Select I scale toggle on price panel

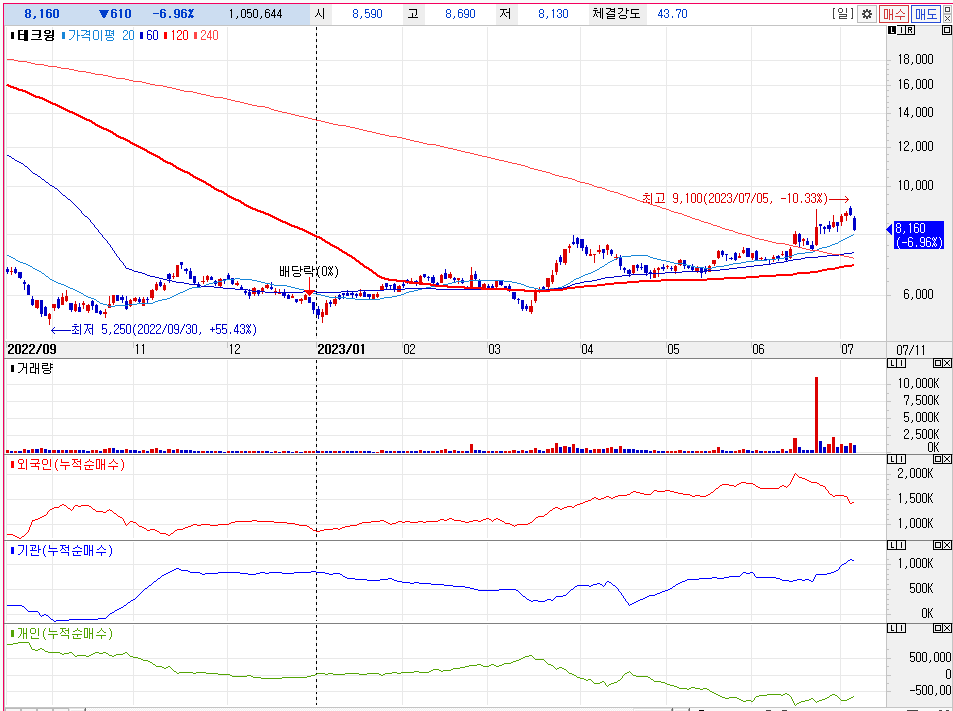point(901,30)
